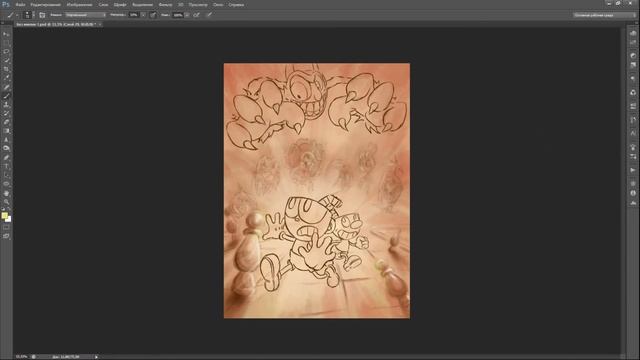
Task: Select the Dodge tool
Action: tap(6, 149)
